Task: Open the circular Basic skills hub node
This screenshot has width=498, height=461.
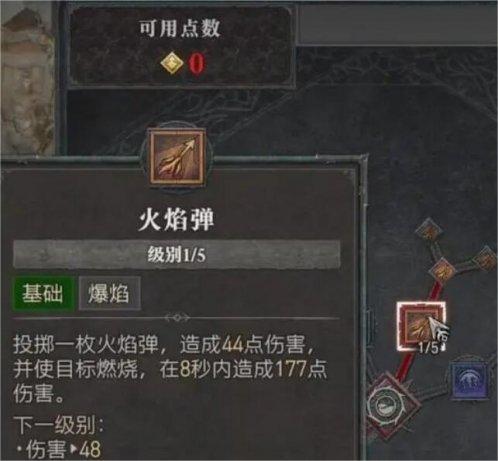Action: tap(388, 405)
